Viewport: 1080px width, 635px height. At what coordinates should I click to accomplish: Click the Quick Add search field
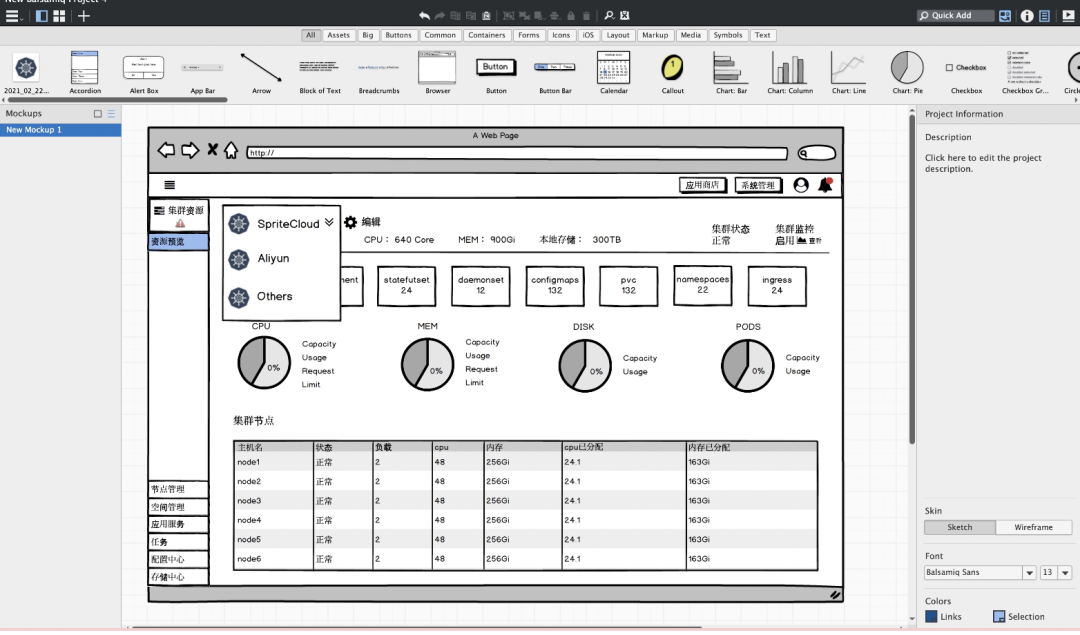click(x=955, y=15)
